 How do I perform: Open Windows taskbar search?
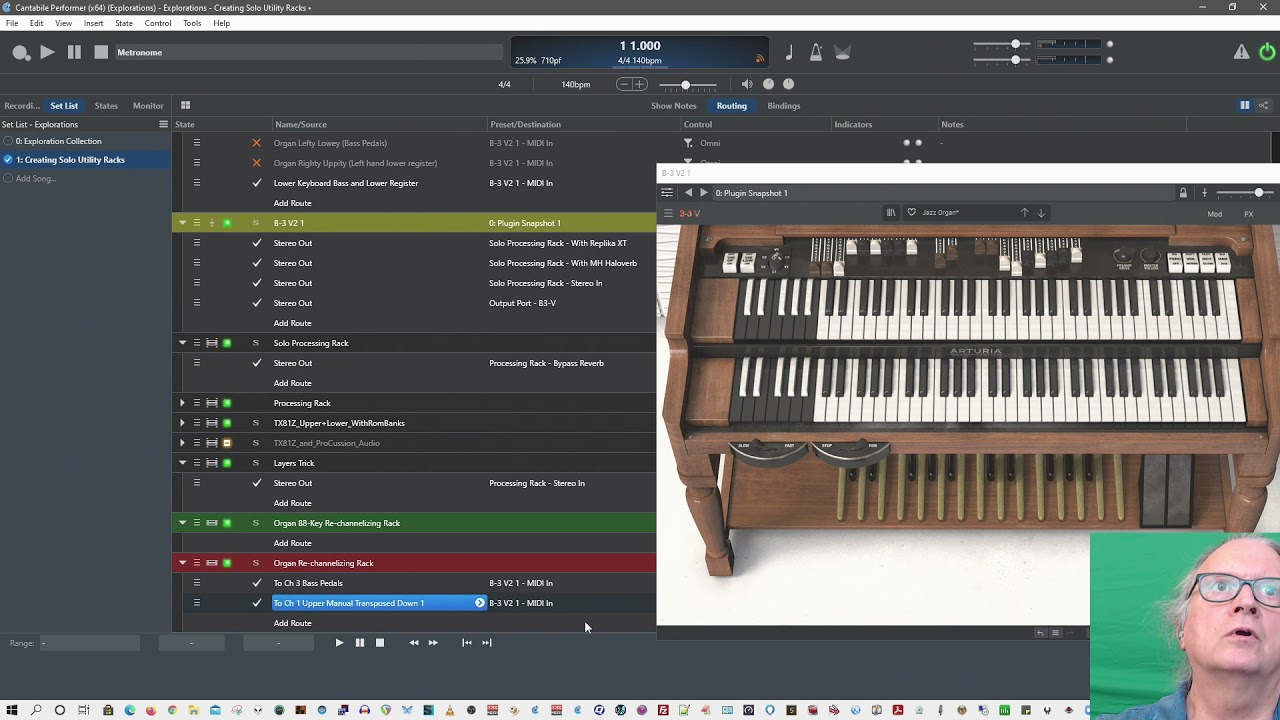pyautogui.click(x=36, y=710)
